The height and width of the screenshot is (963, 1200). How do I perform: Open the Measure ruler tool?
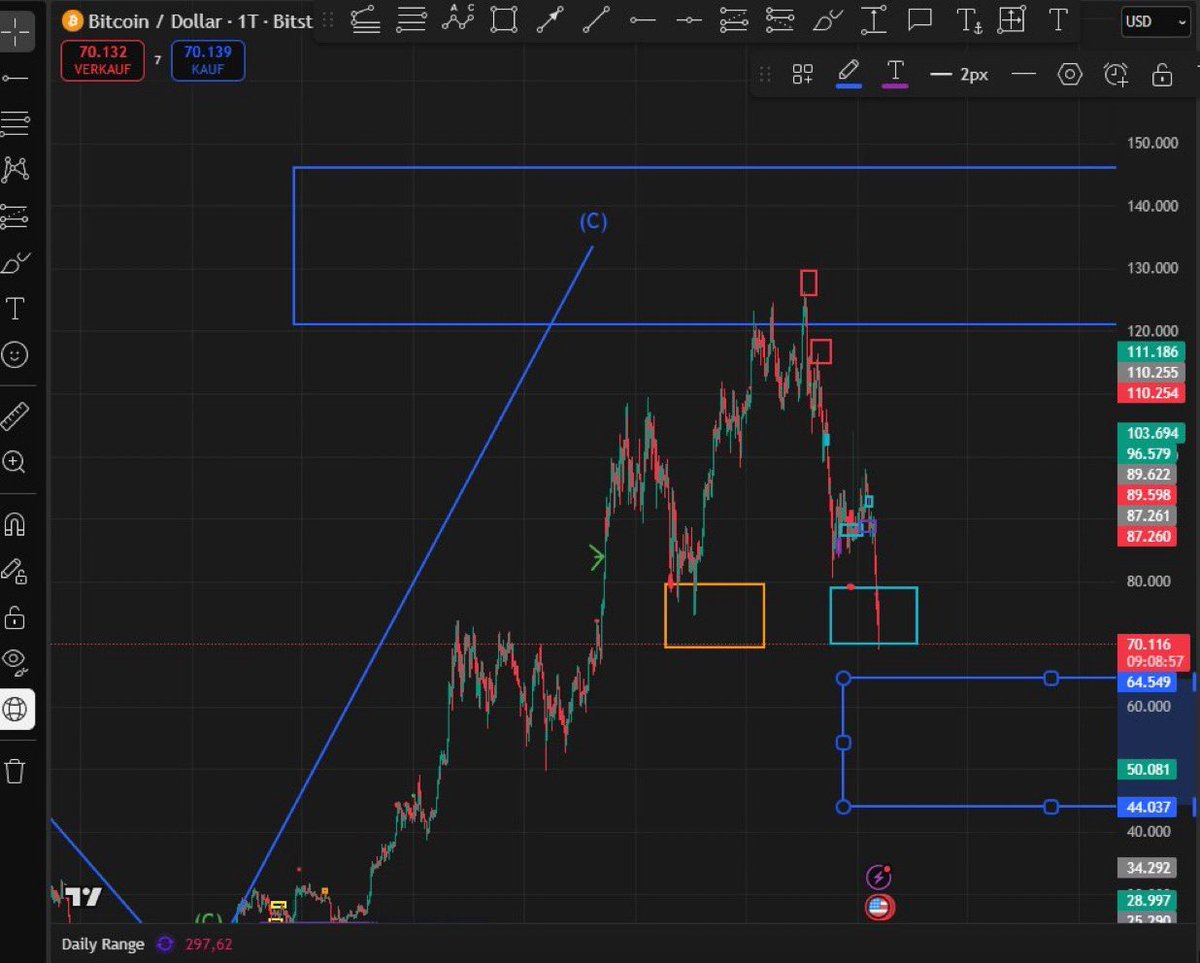(x=15, y=416)
